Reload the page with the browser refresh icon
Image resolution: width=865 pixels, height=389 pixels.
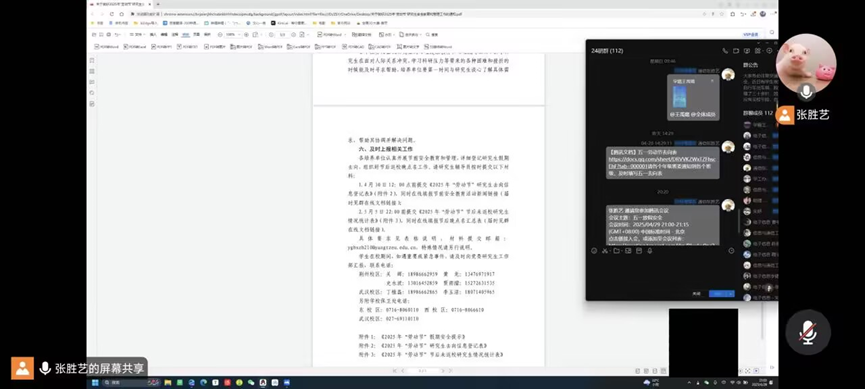[111, 14]
